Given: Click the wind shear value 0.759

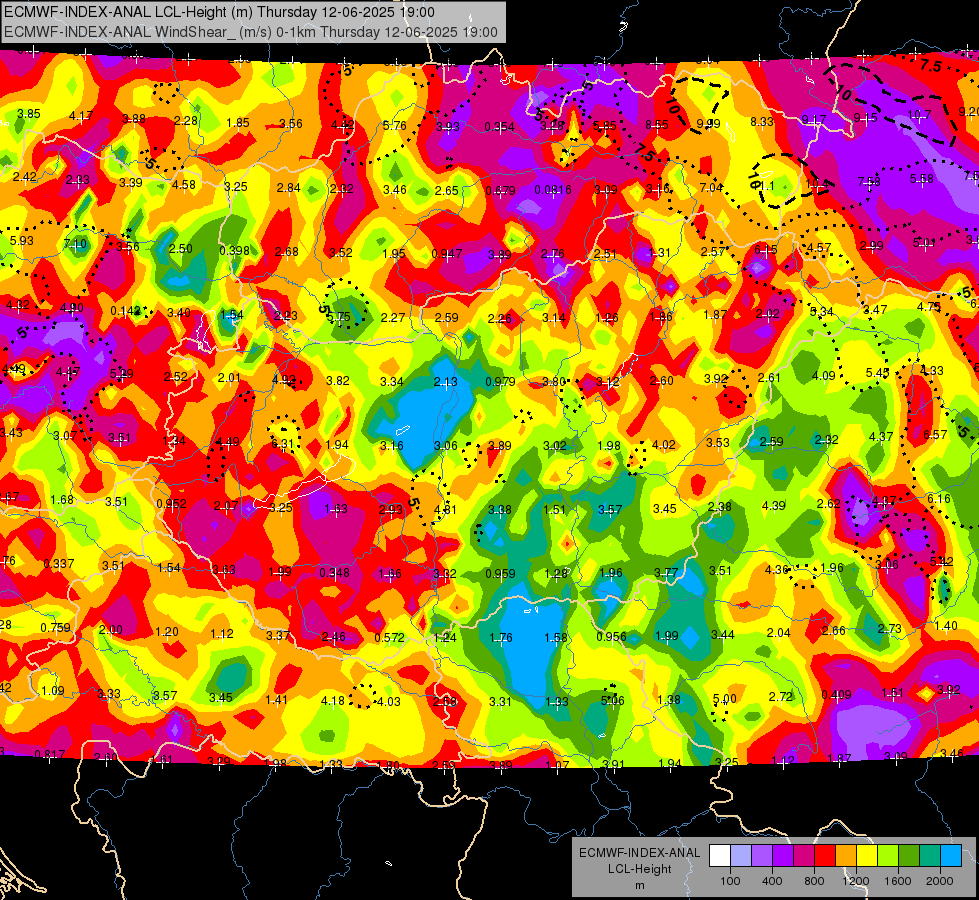Looking at the screenshot, I should point(56,628).
